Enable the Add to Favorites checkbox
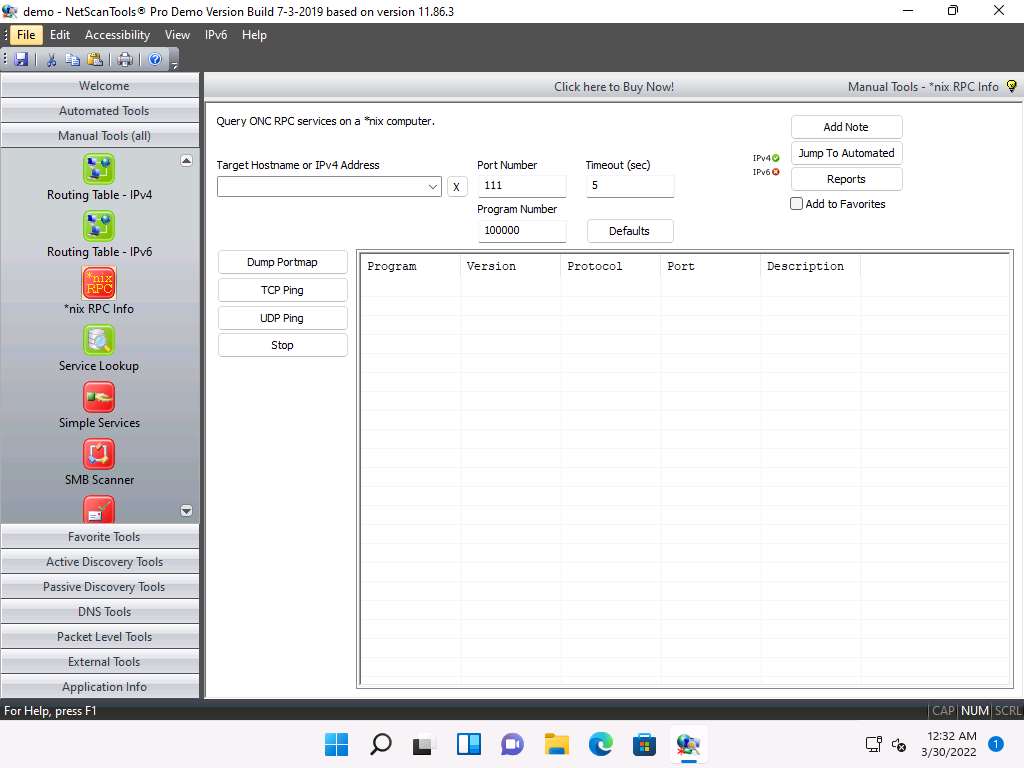 (x=797, y=204)
